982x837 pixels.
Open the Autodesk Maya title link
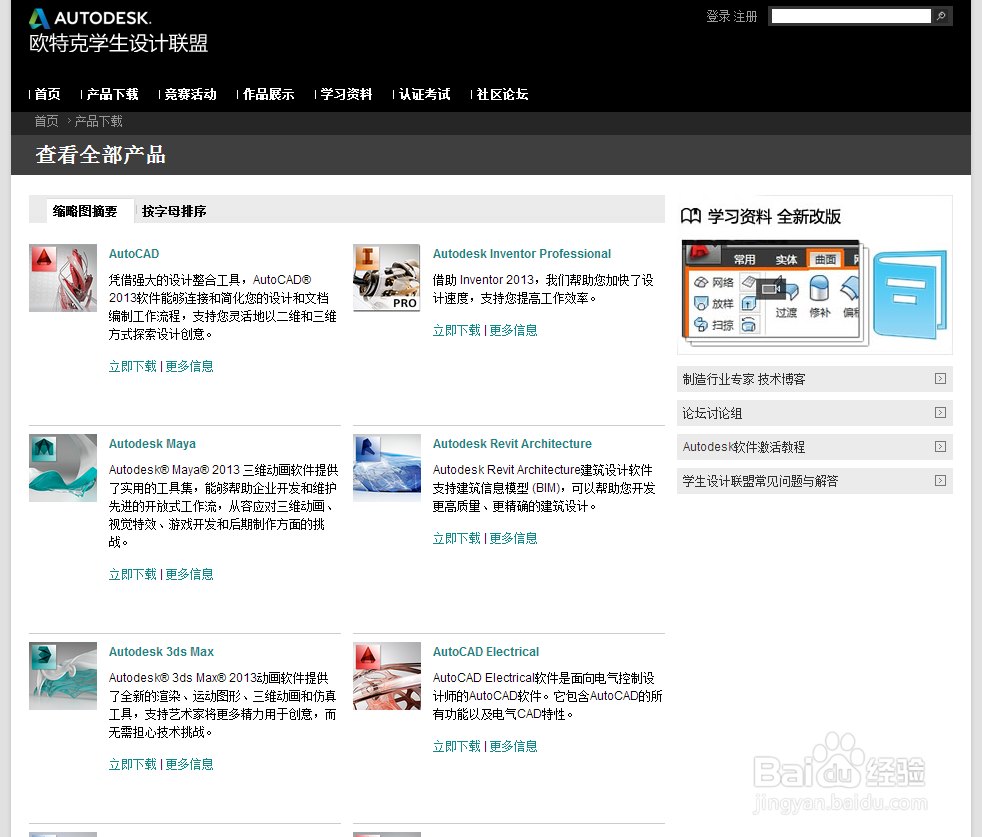click(x=152, y=444)
